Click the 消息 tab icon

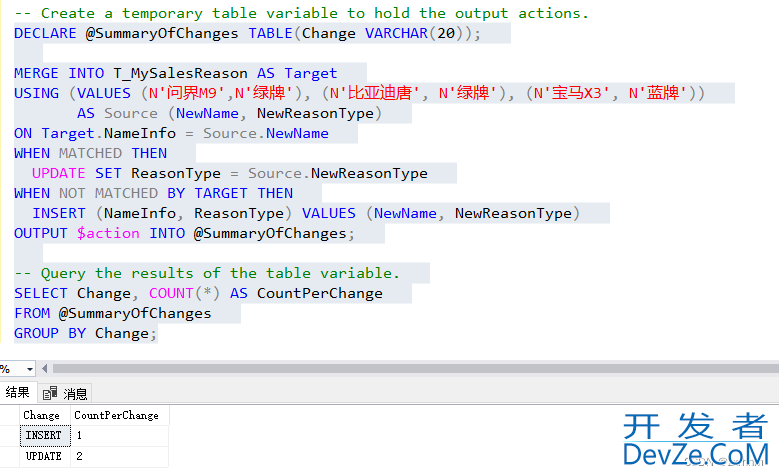tap(50, 393)
